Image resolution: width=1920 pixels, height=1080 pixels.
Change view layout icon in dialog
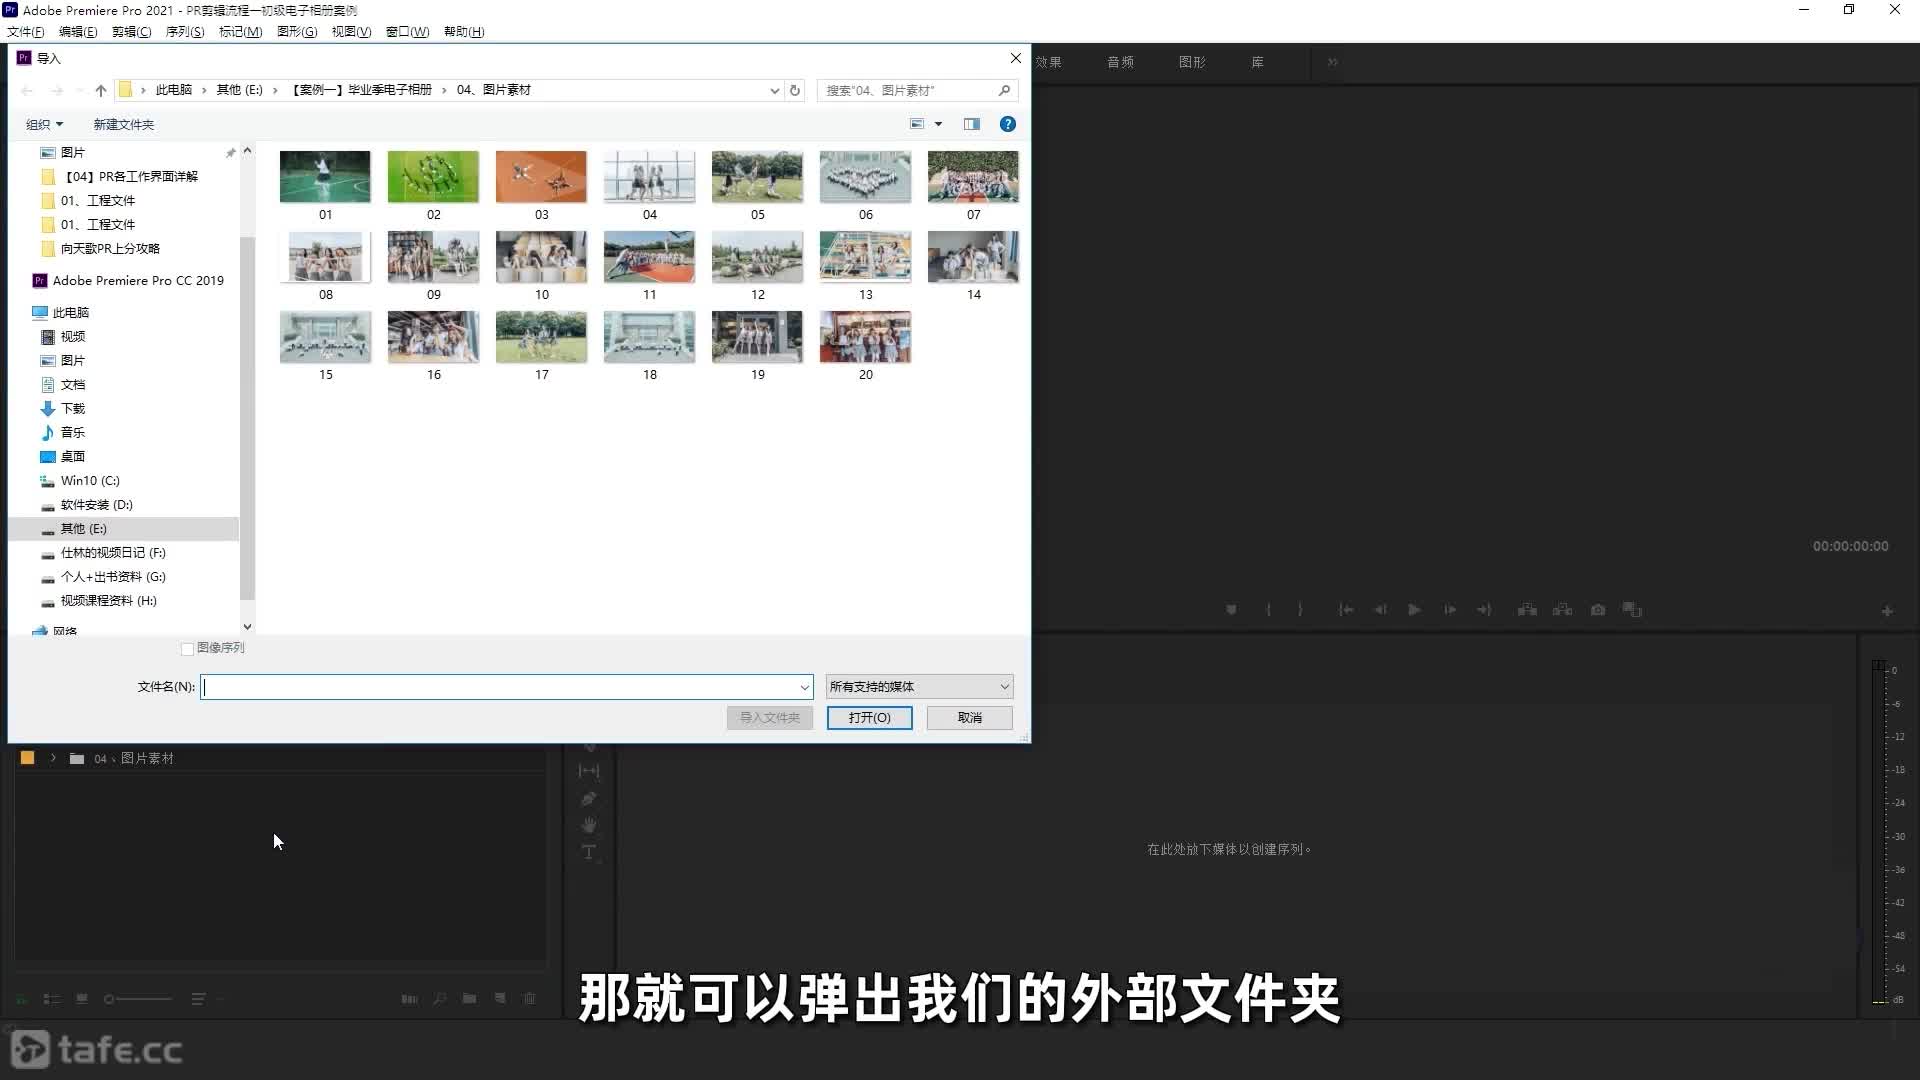(x=917, y=124)
